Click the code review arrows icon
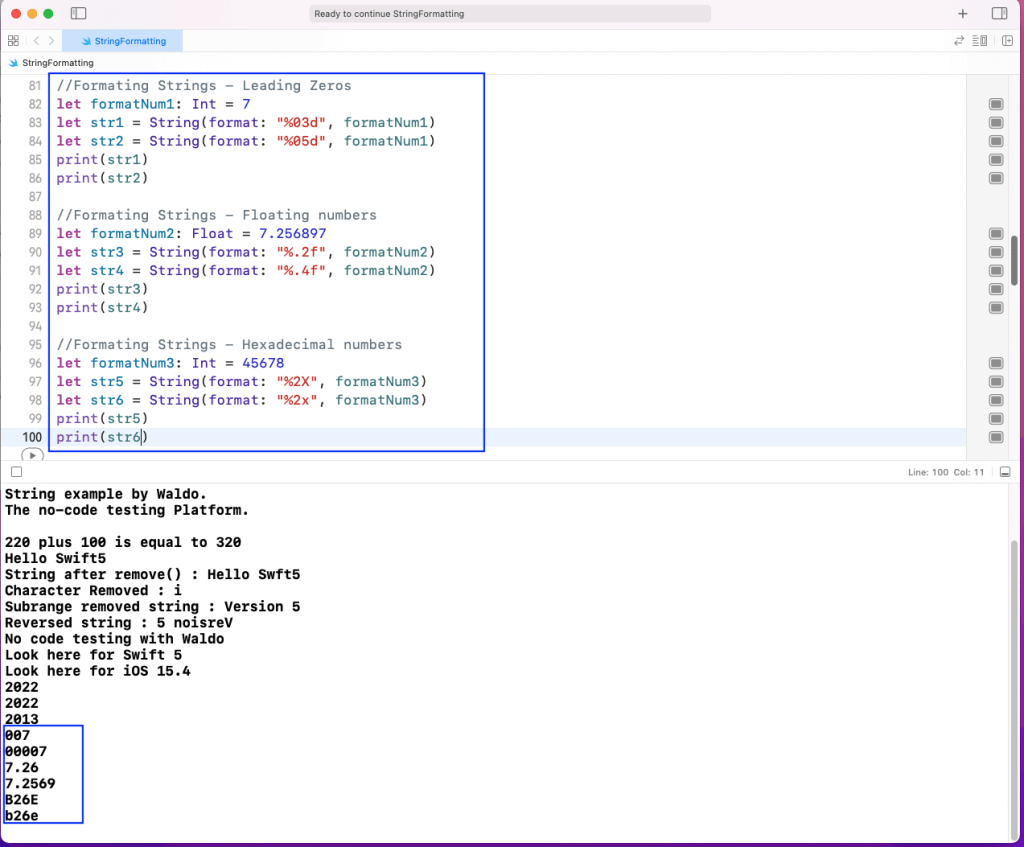1024x847 pixels. click(959, 41)
